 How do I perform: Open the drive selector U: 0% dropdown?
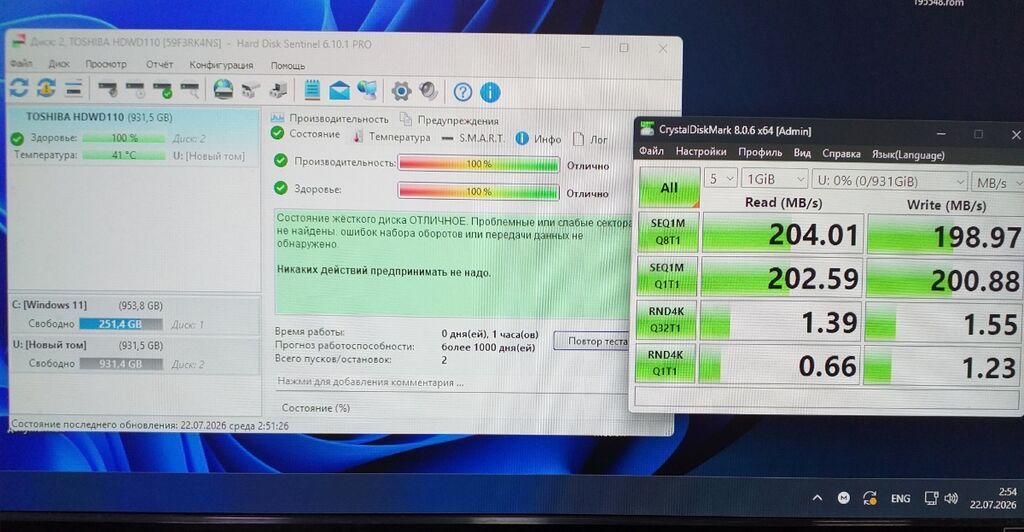tap(889, 181)
